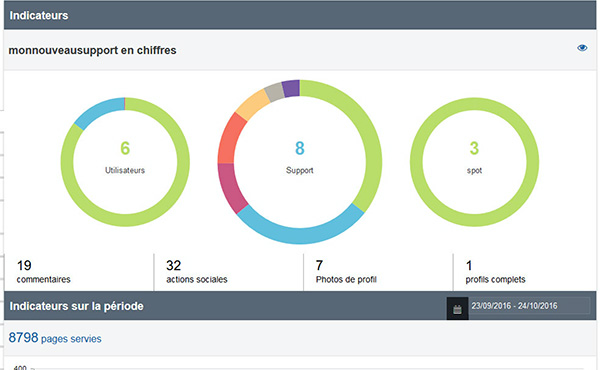Select the 7 Photos de profil stat
Image resolution: width=600 pixels, height=370 pixels.
point(346,272)
